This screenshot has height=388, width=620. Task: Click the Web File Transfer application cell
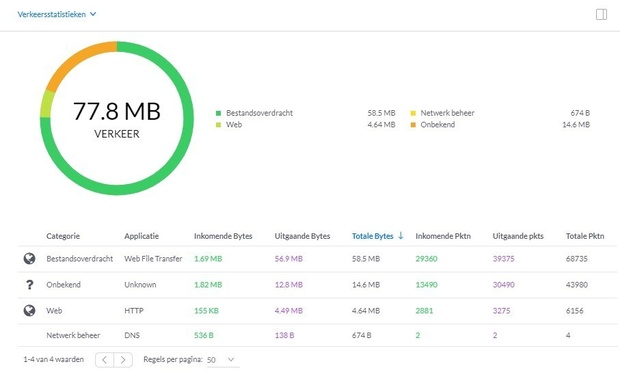tap(153, 259)
